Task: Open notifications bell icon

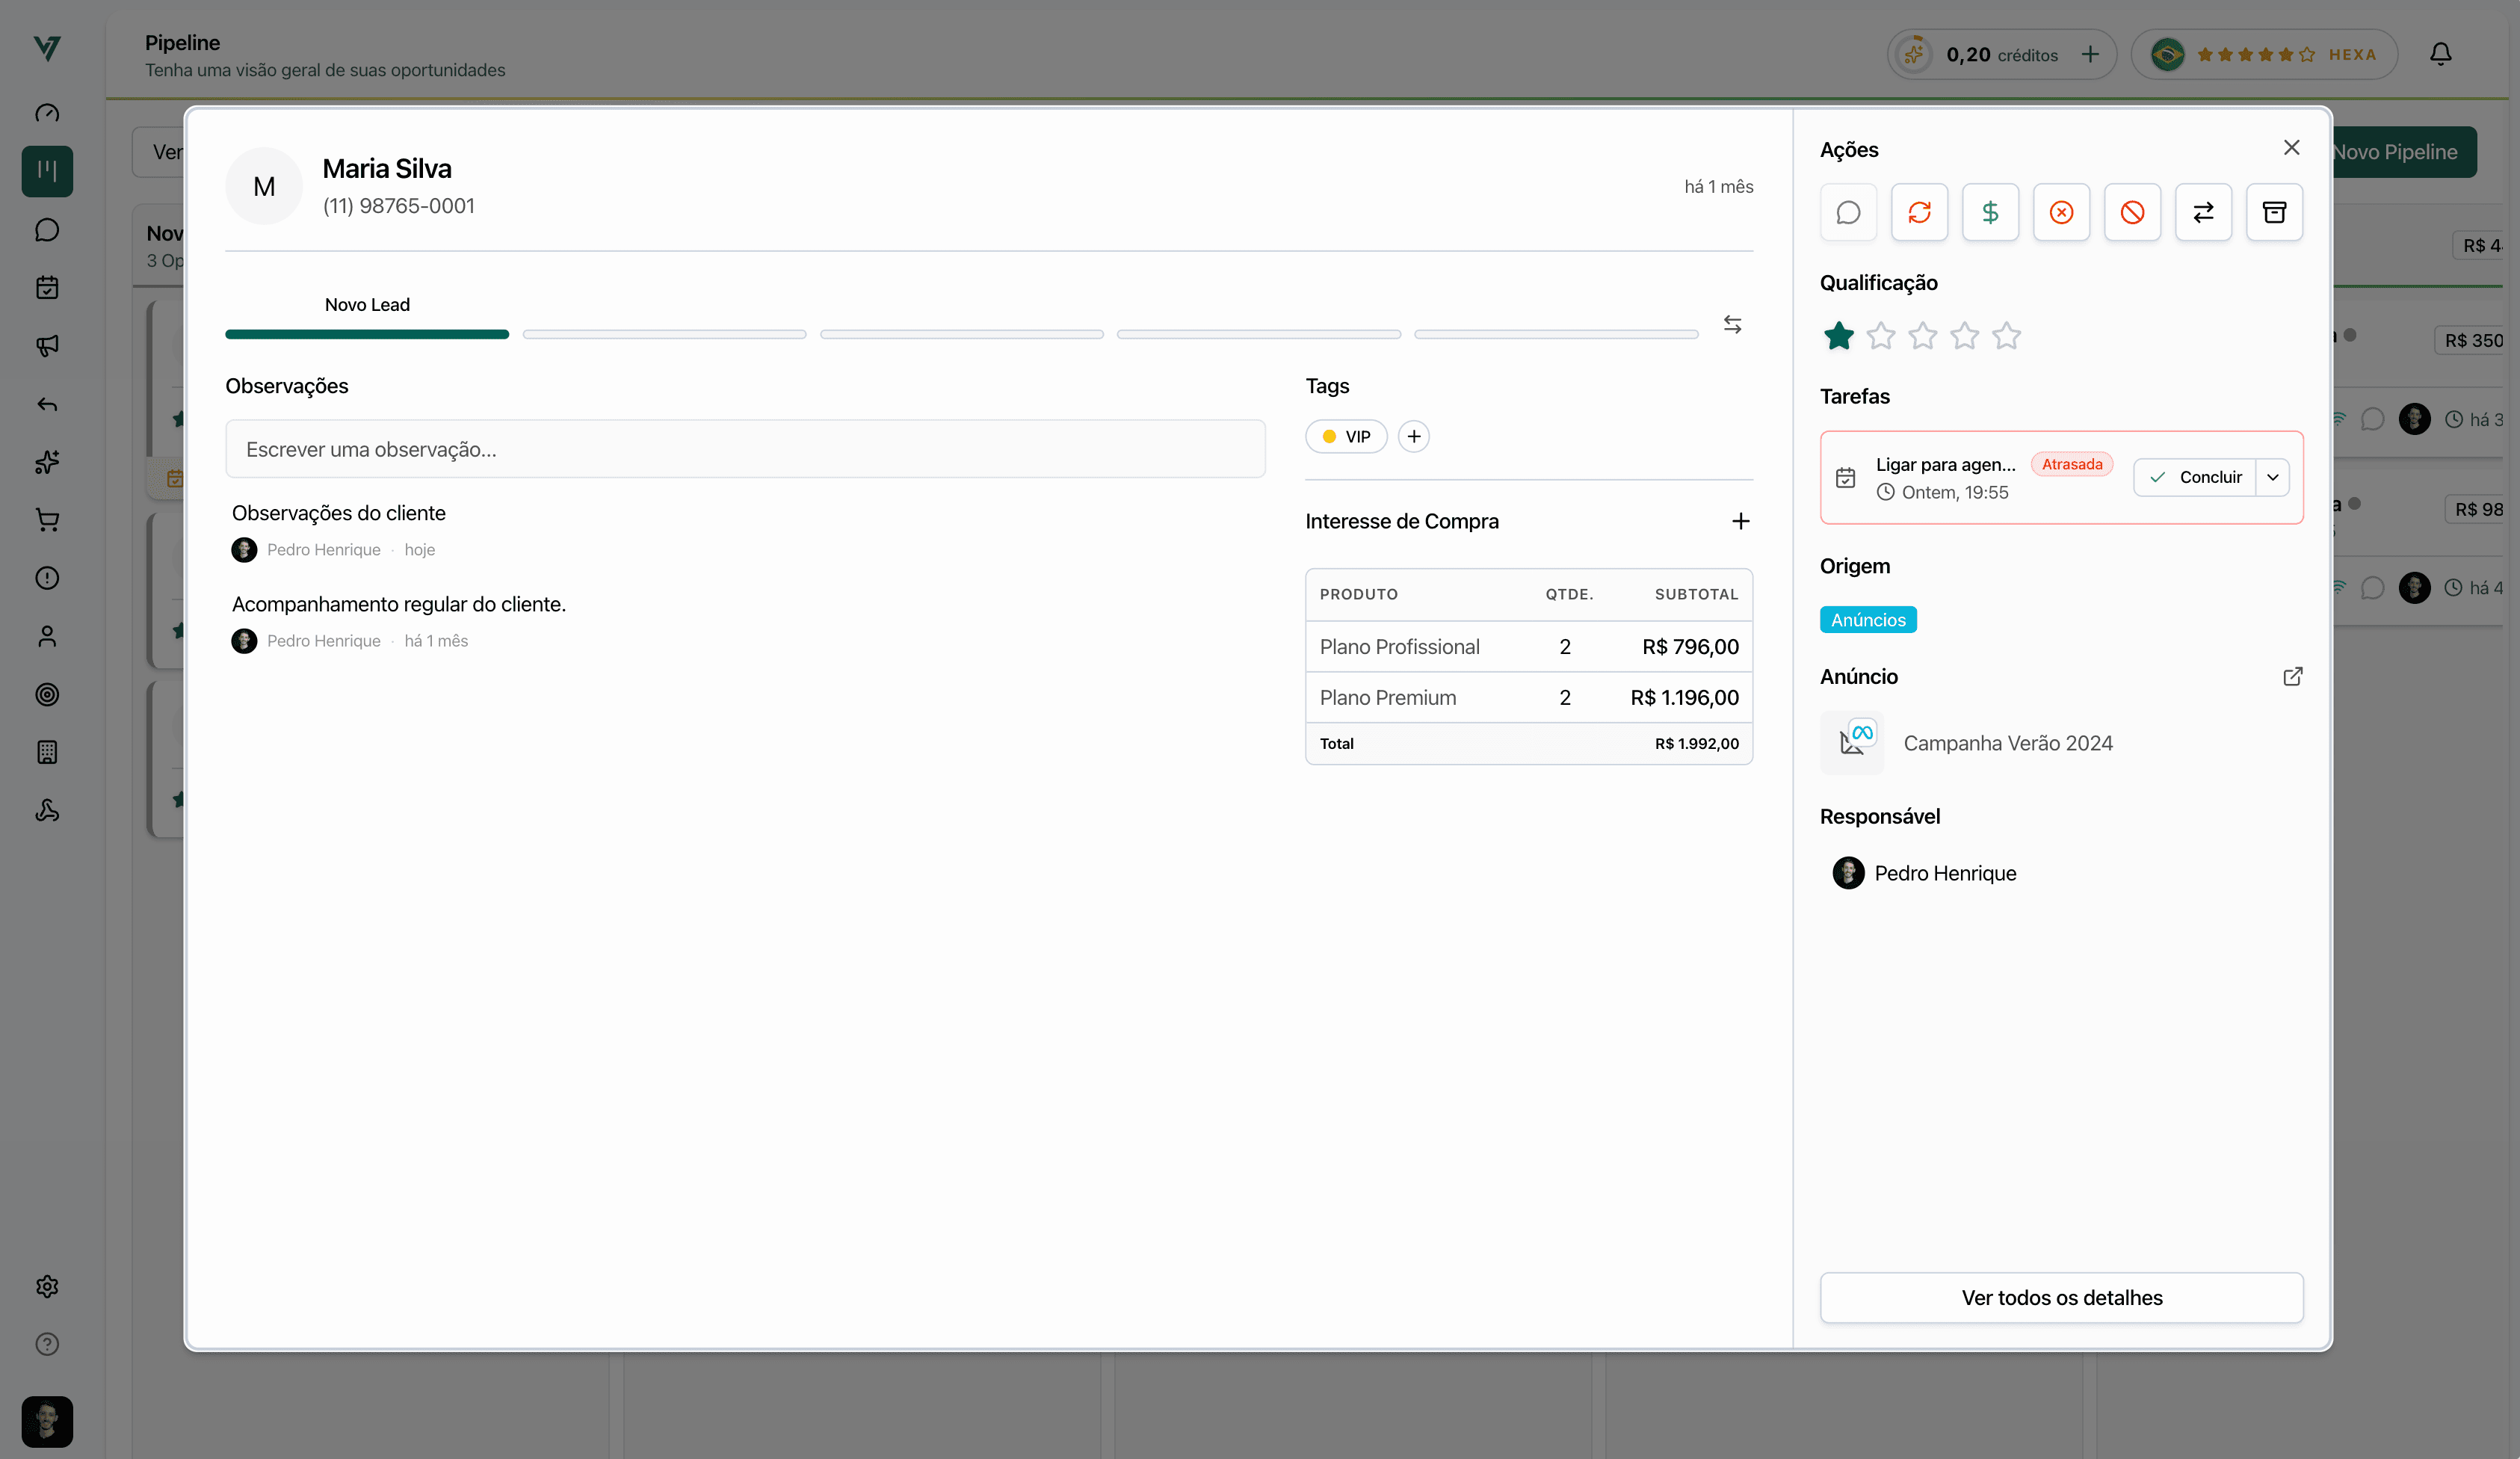Action: [x=2440, y=54]
